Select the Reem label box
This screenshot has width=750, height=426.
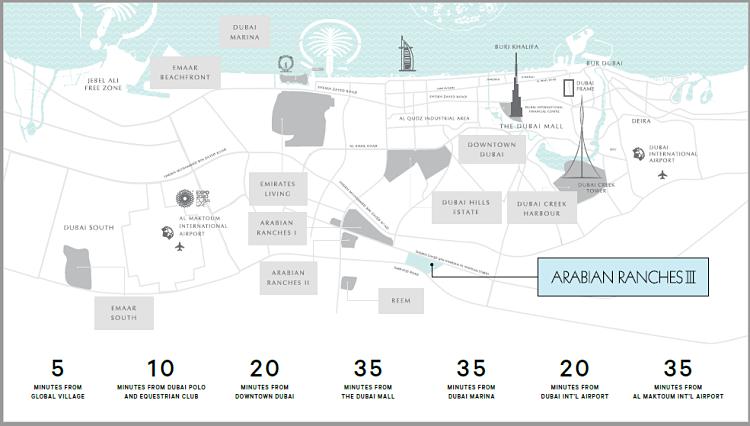pos(401,301)
